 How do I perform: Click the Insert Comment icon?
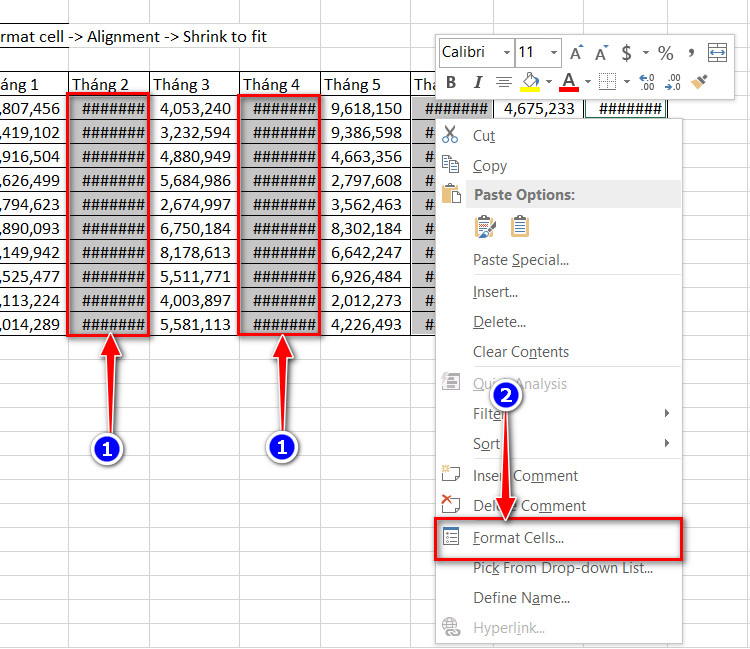451,474
